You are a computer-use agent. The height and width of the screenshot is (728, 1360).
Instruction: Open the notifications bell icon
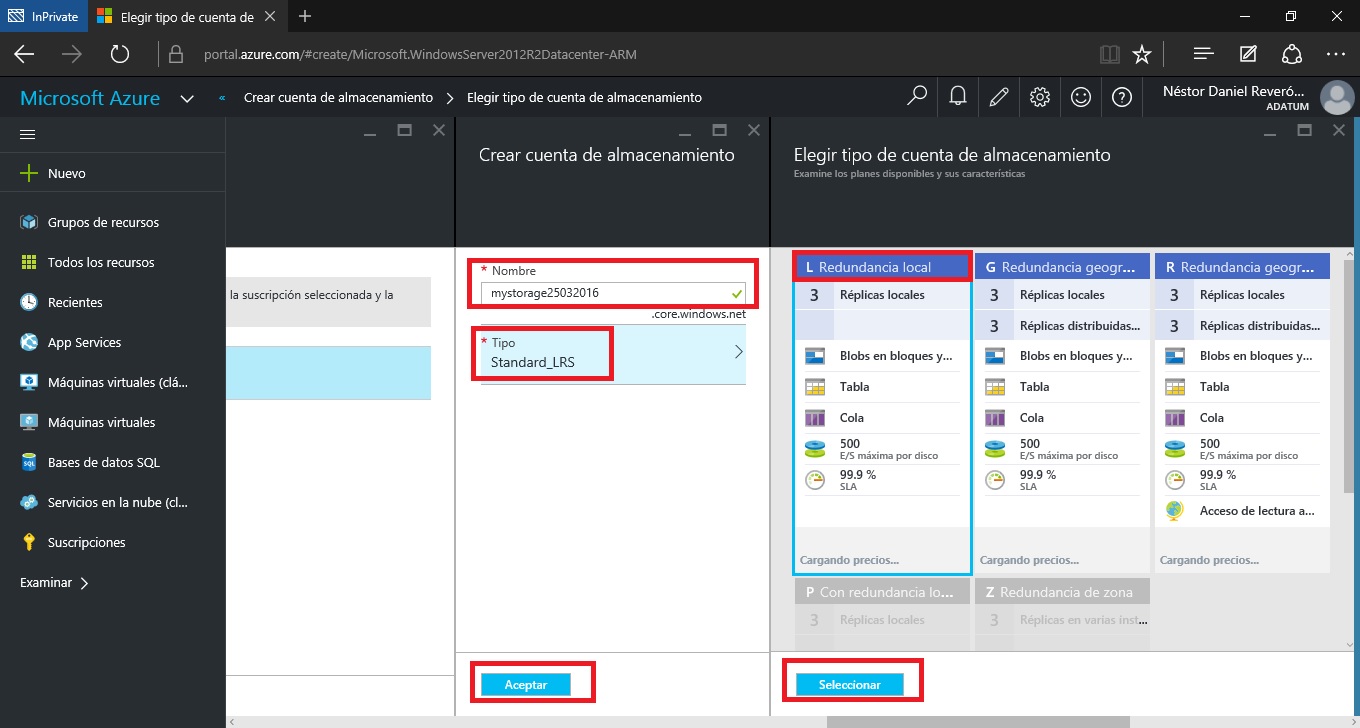tap(957, 97)
